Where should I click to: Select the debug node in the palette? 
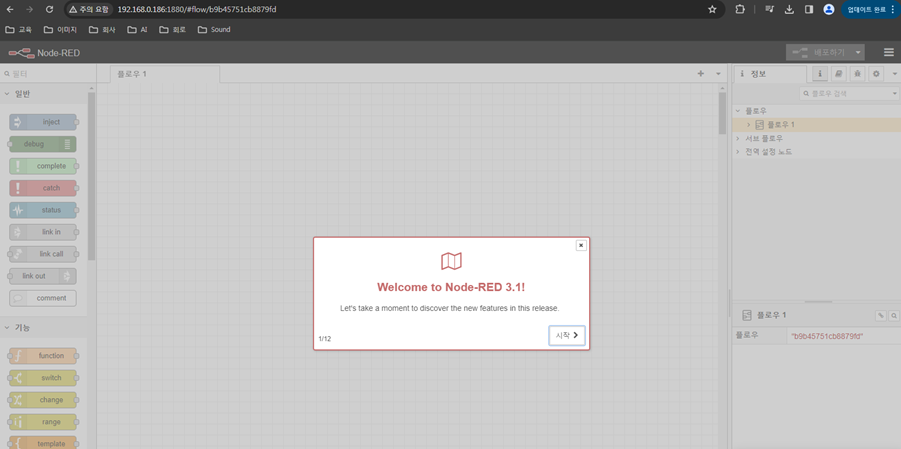tap(43, 144)
